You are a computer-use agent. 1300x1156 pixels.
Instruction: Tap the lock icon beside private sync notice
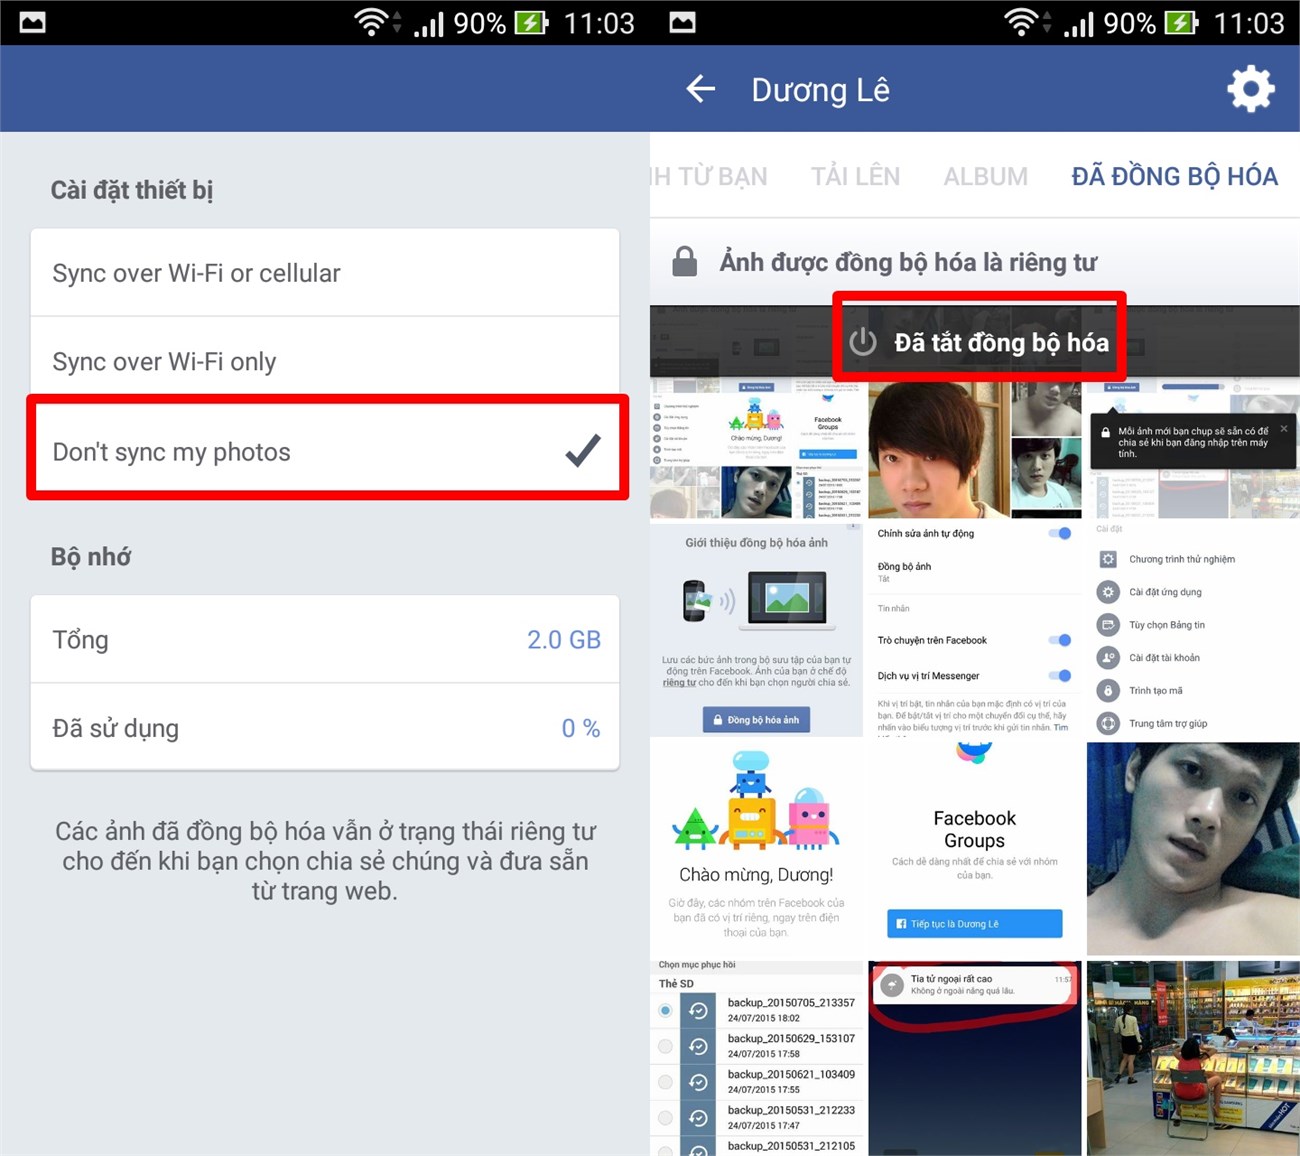(x=684, y=262)
